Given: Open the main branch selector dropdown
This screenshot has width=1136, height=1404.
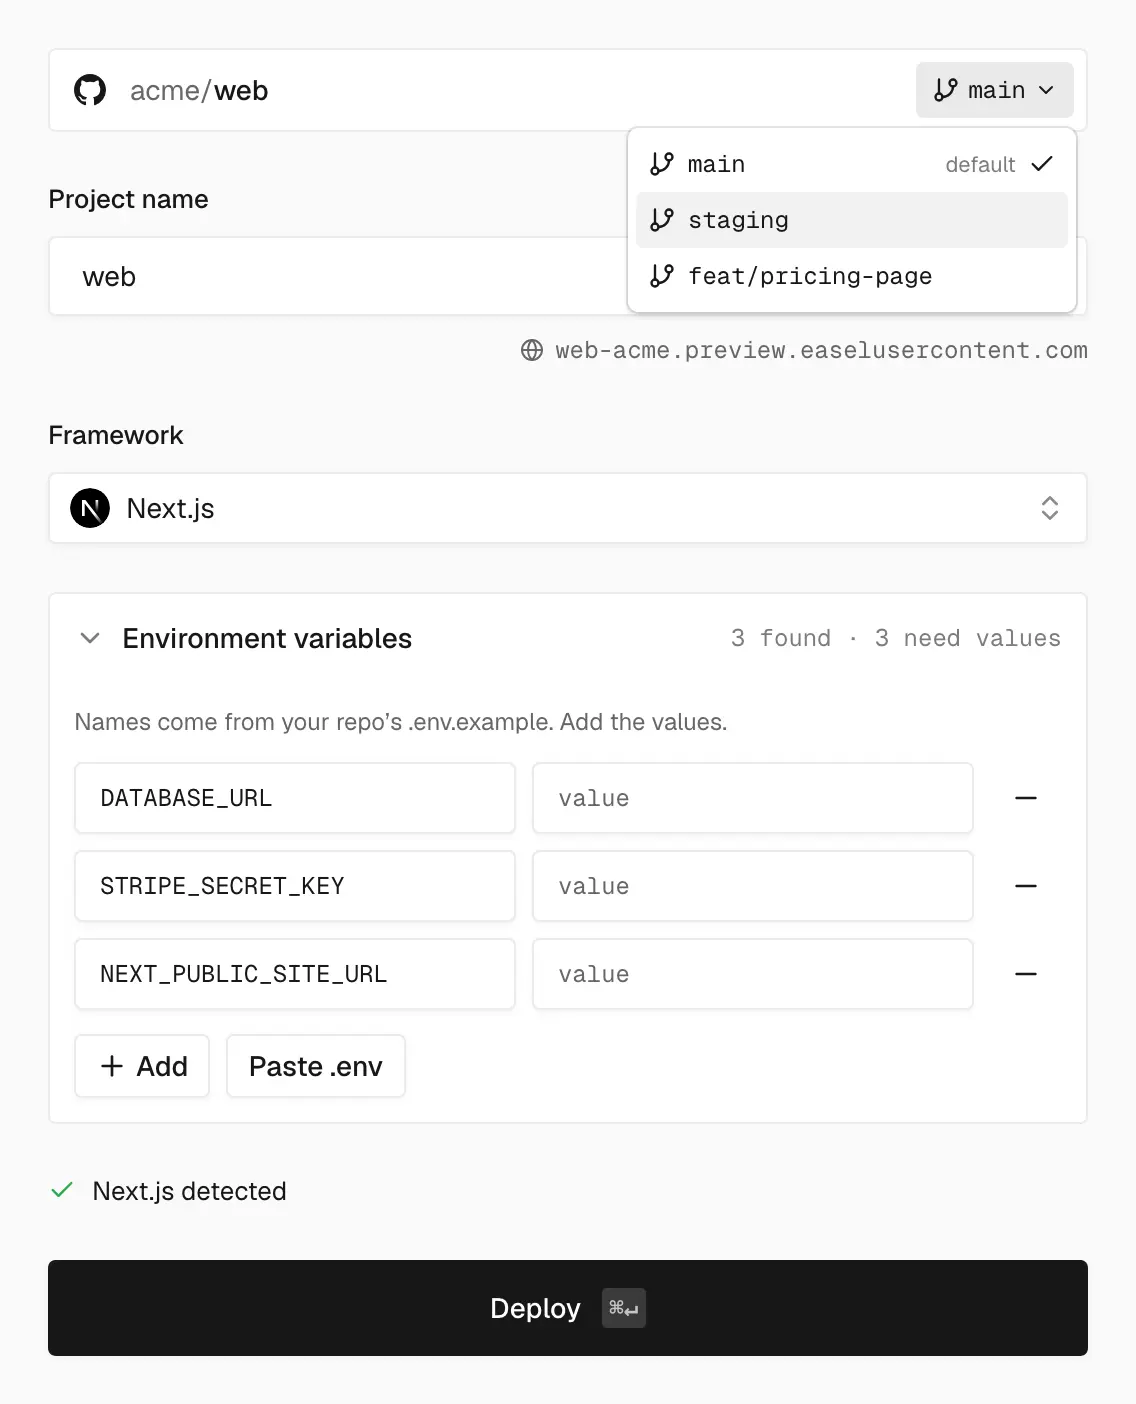Looking at the screenshot, I should [994, 90].
